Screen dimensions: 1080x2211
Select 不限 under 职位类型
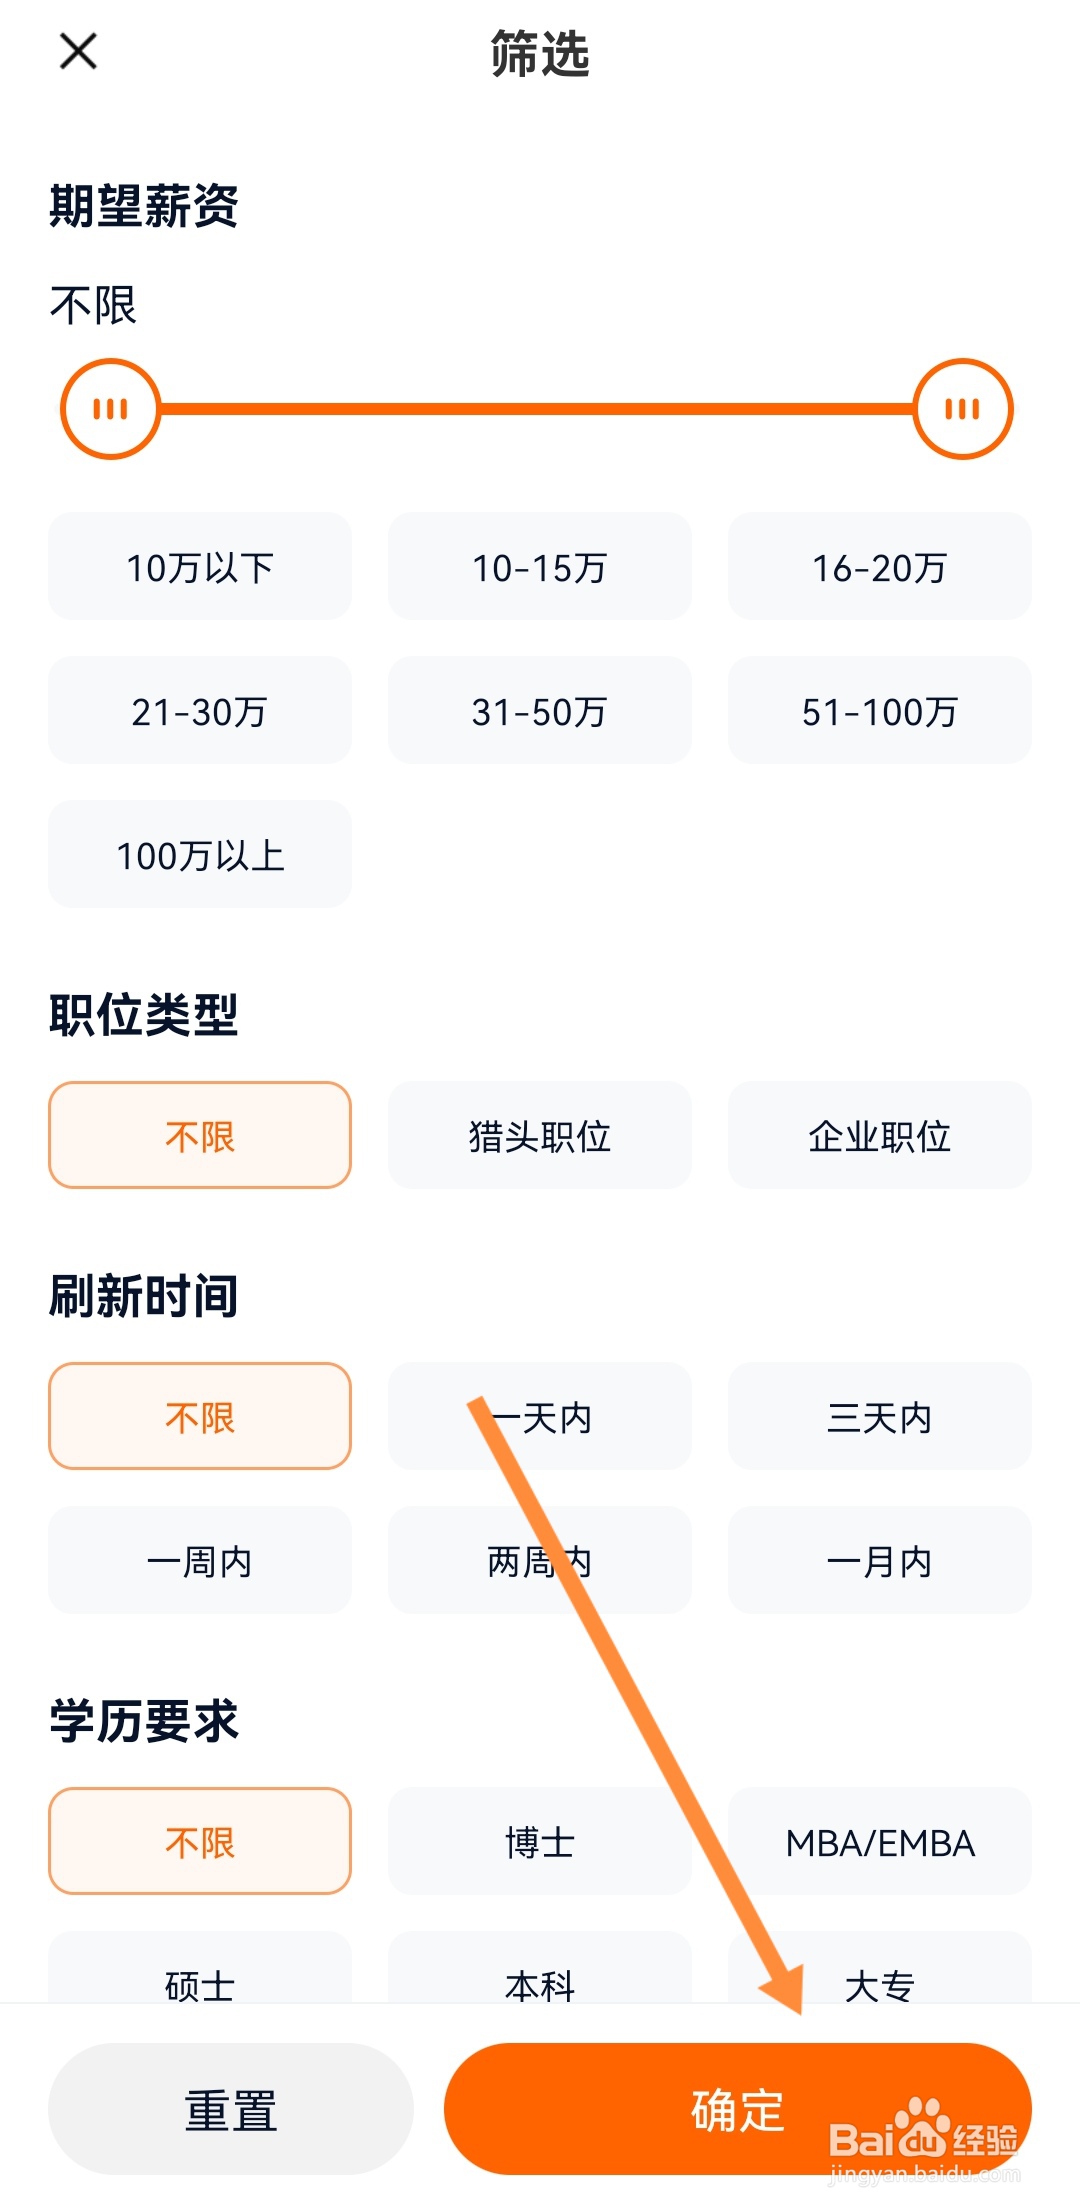pos(200,1136)
